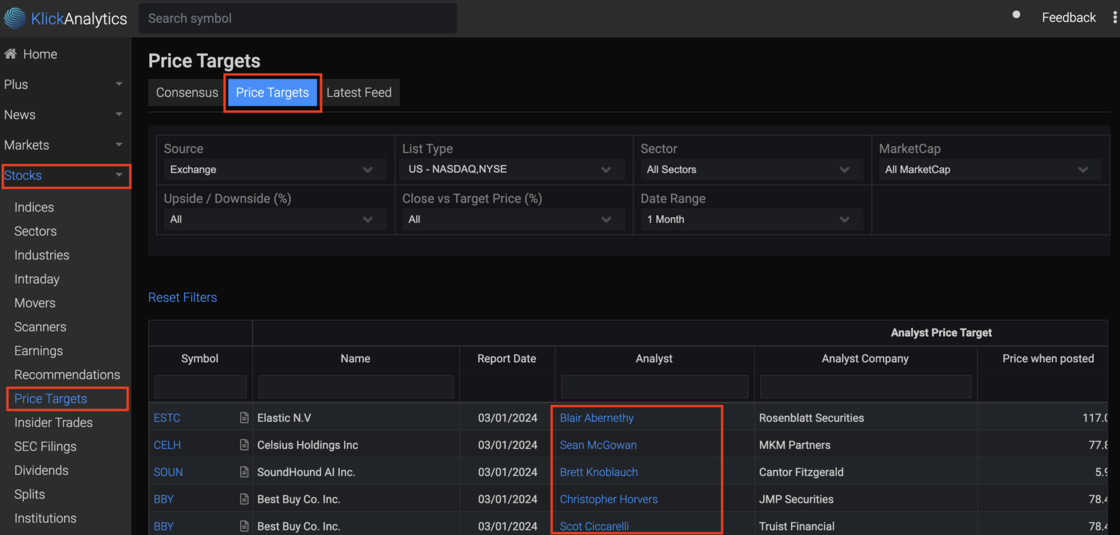The height and width of the screenshot is (535, 1120).
Task: Click the Analyst Company filter box
Action: pyautogui.click(x=866, y=386)
